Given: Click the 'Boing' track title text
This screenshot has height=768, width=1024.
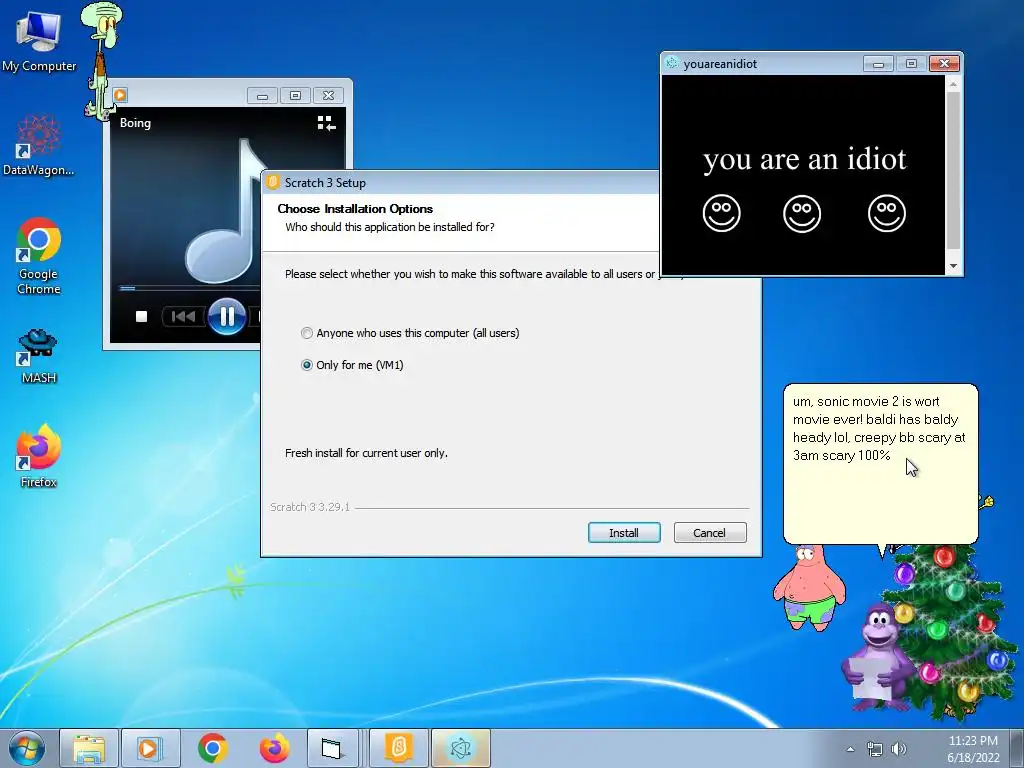Looking at the screenshot, I should click(135, 123).
